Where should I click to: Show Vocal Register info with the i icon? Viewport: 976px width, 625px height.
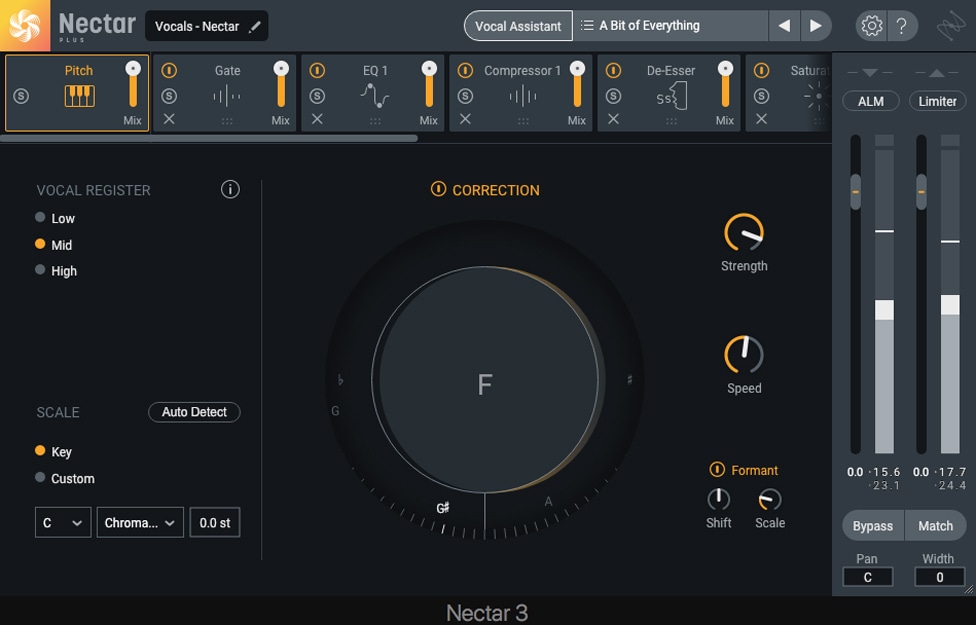click(x=230, y=189)
